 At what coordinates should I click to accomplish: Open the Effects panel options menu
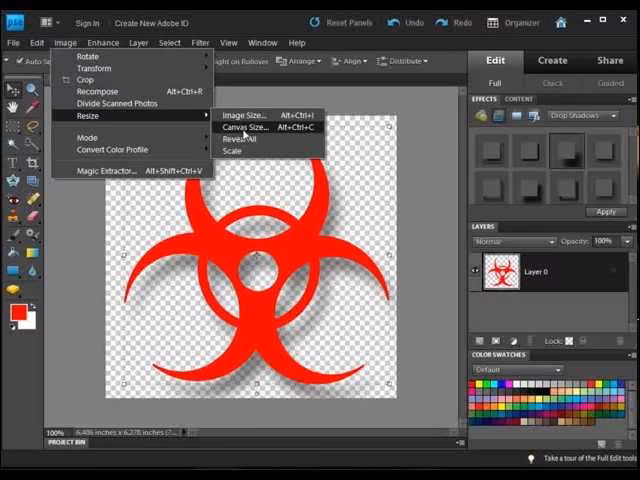point(632,99)
